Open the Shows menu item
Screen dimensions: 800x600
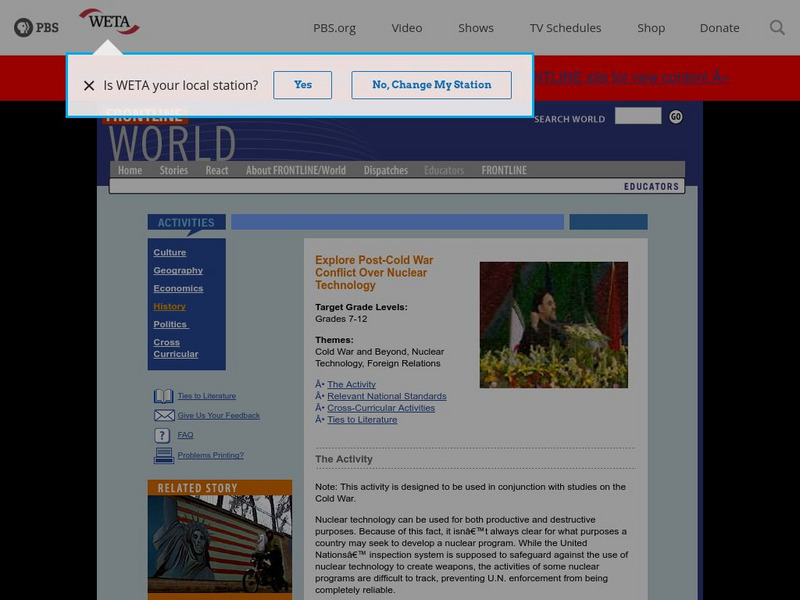click(x=476, y=28)
